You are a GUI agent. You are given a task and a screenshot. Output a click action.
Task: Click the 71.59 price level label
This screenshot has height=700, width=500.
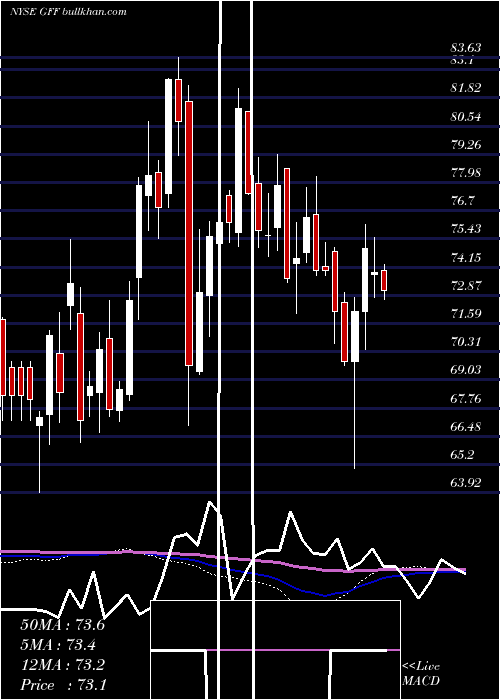tap(466, 313)
